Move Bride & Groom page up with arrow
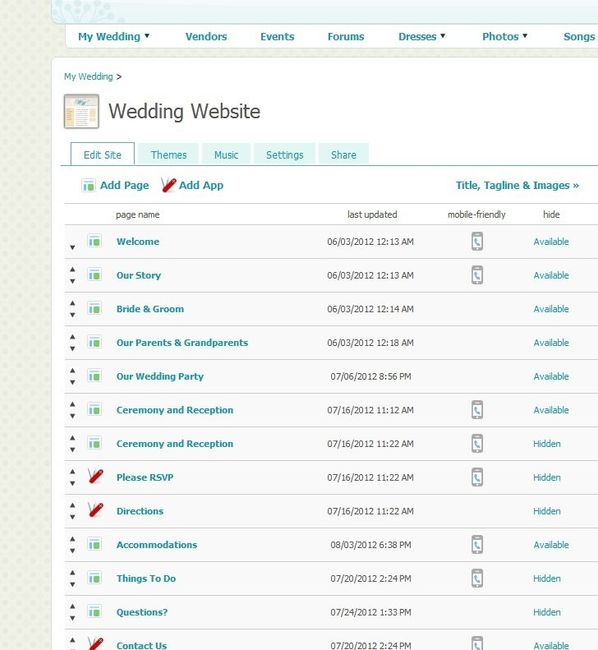 (x=73, y=303)
